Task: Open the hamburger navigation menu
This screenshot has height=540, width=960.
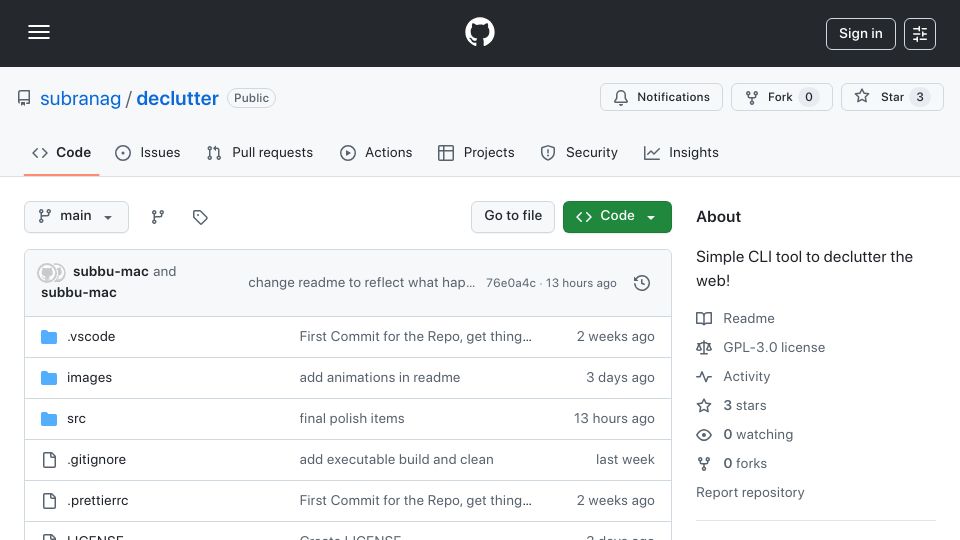Action: click(39, 32)
